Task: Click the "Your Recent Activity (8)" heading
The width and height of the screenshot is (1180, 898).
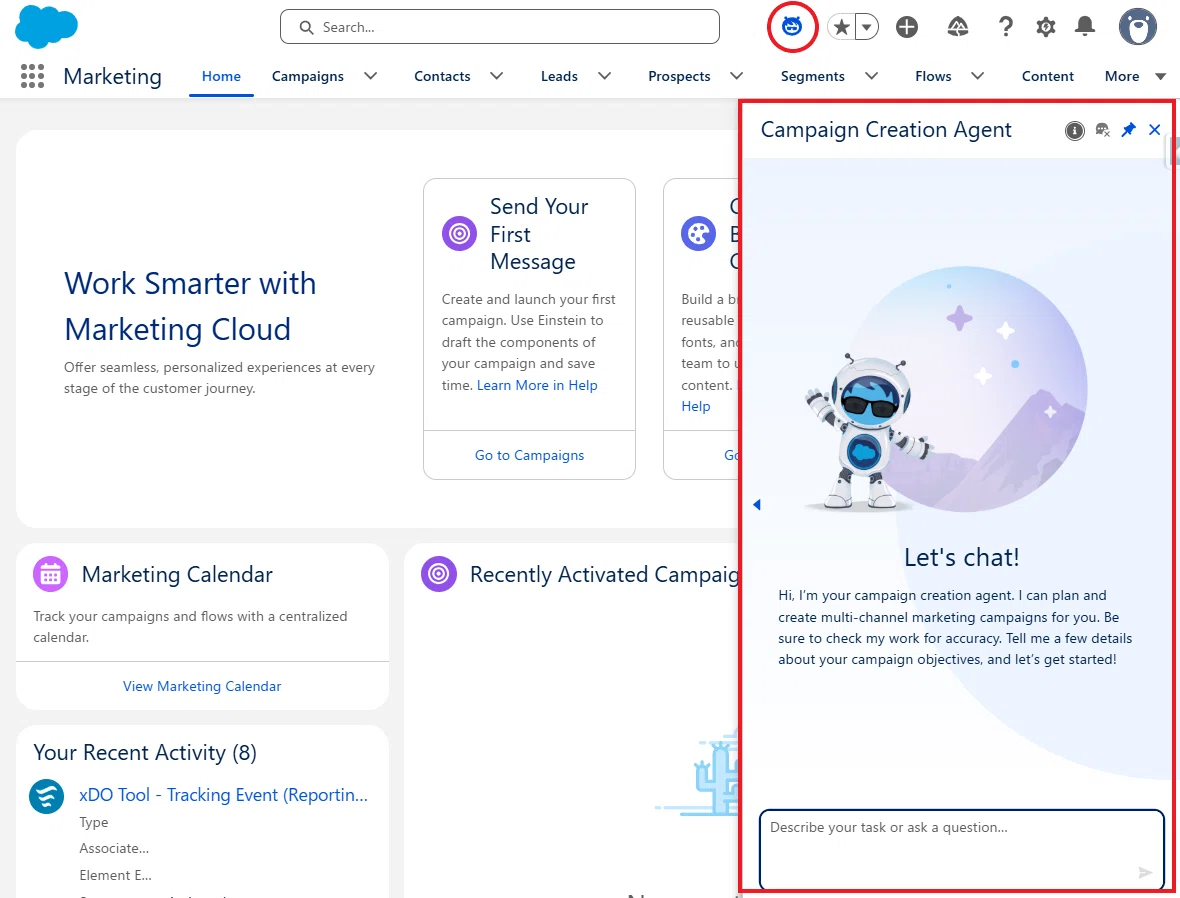Action: pyautogui.click(x=145, y=753)
